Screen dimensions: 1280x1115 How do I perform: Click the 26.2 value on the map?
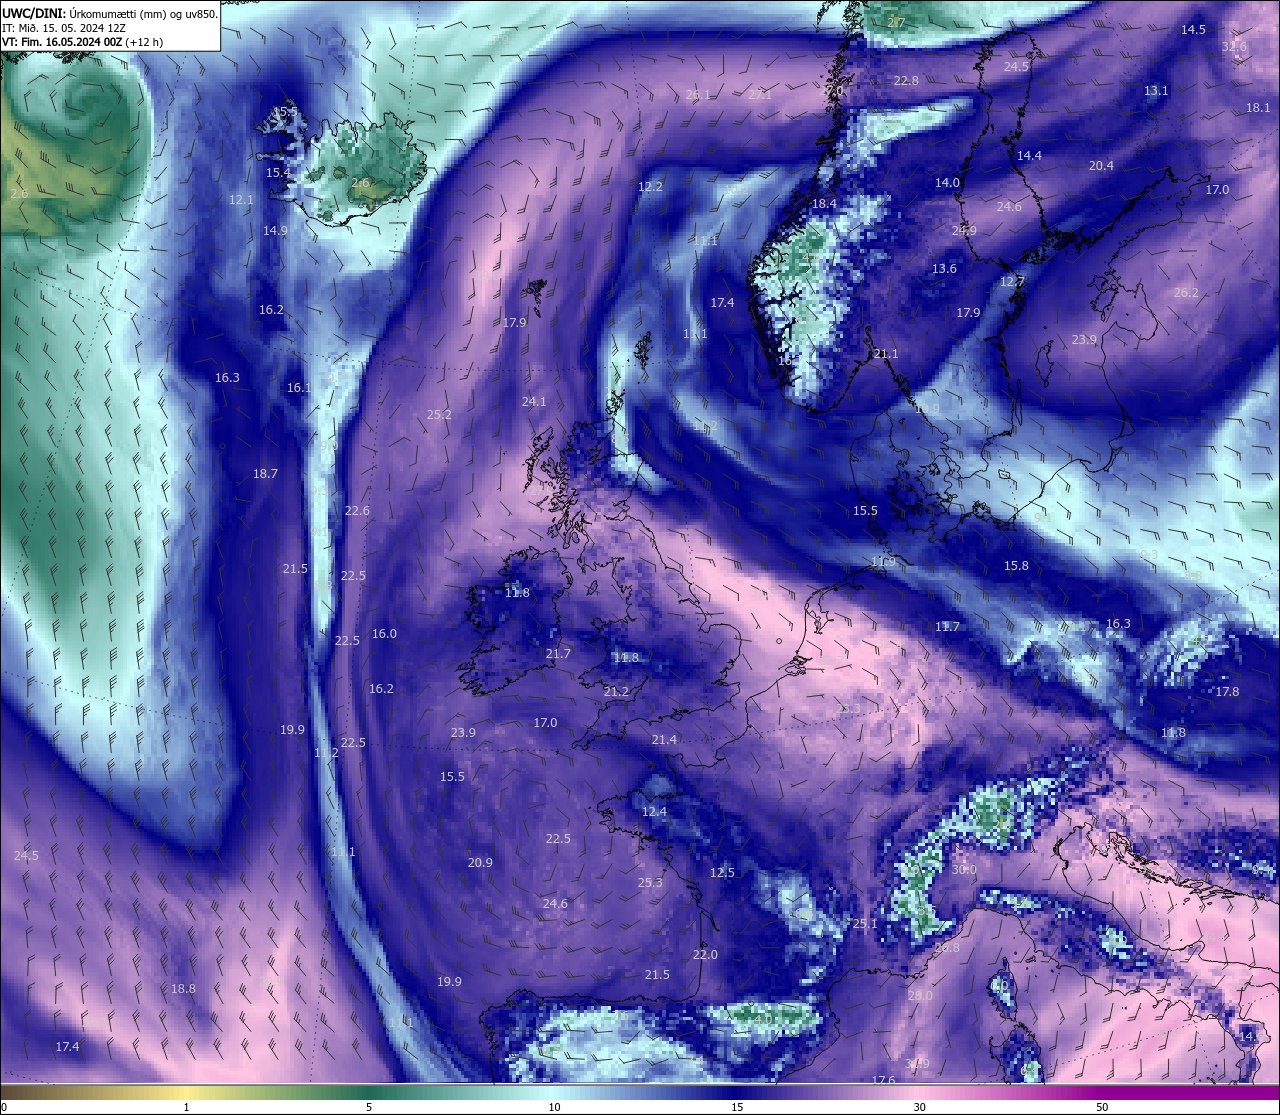click(x=1186, y=293)
